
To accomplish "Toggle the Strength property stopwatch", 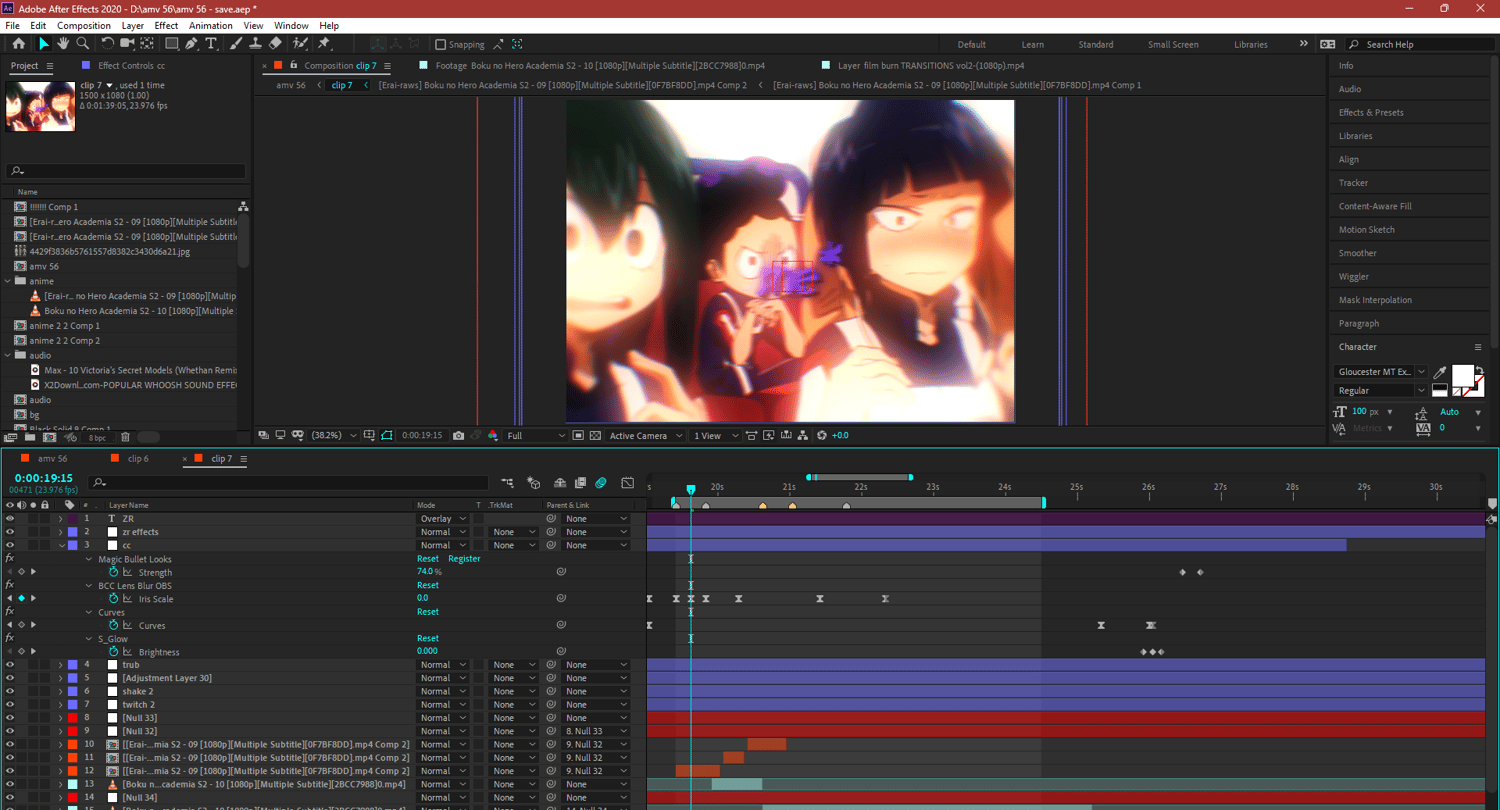I will pyautogui.click(x=113, y=572).
